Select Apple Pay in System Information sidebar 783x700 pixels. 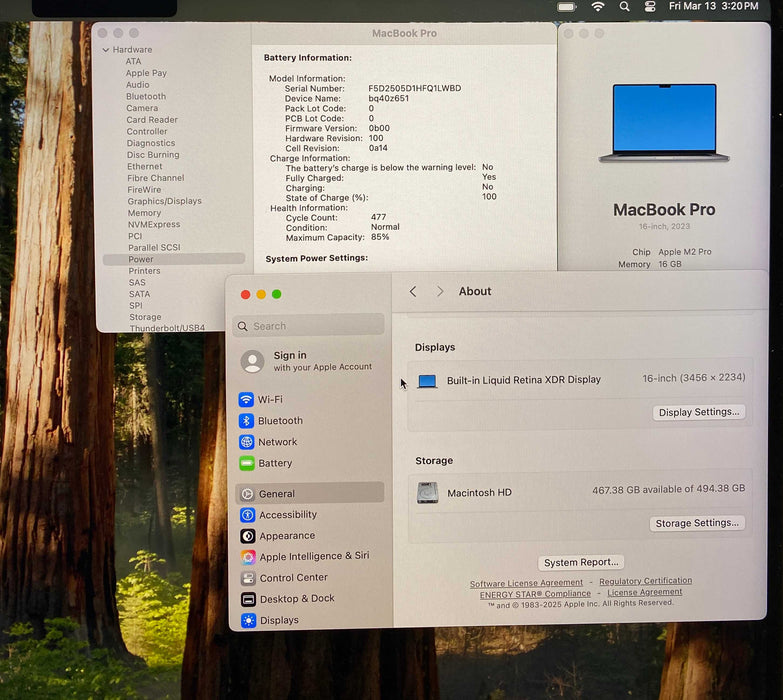click(146, 73)
